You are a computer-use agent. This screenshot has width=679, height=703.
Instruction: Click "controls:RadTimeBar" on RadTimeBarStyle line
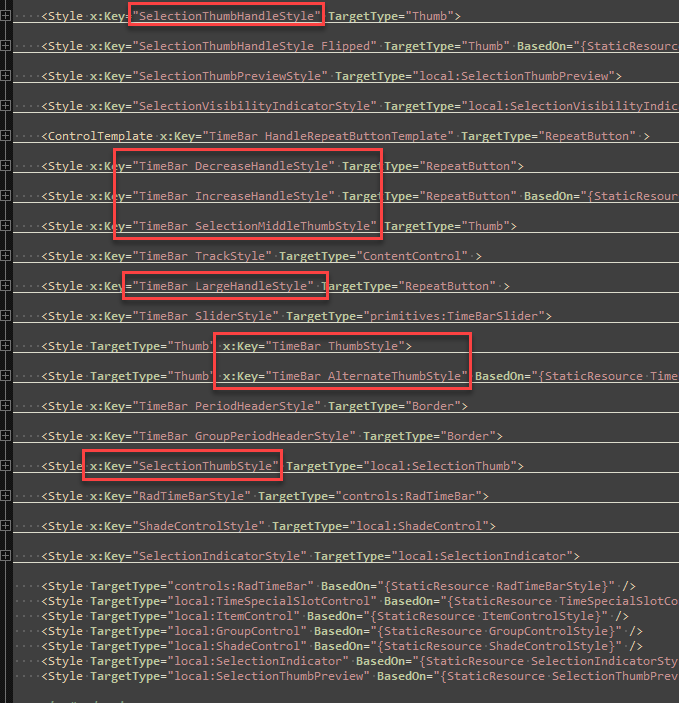click(409, 497)
